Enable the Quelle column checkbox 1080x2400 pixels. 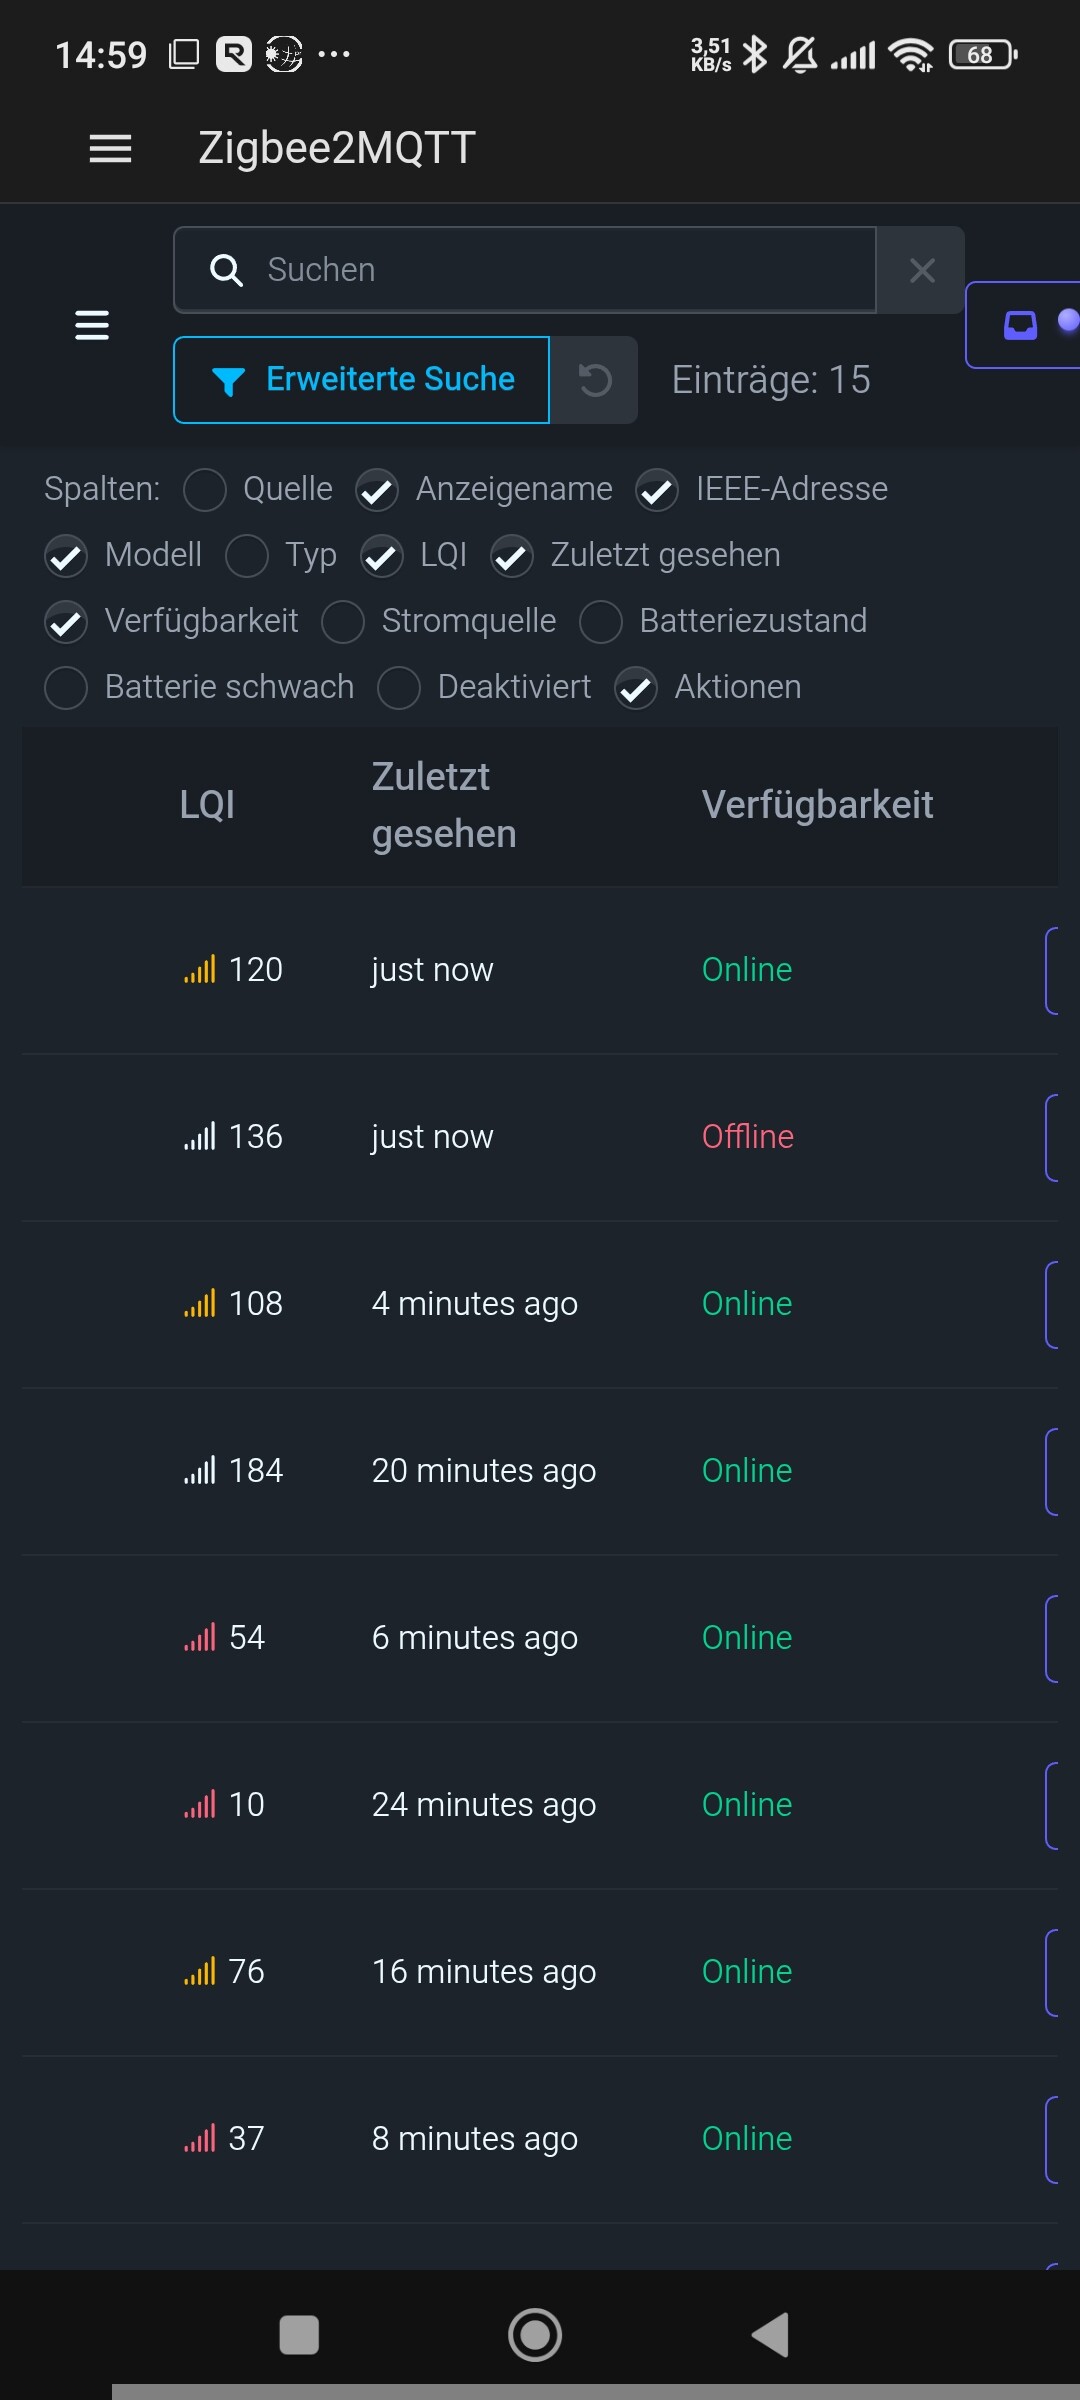[205, 490]
